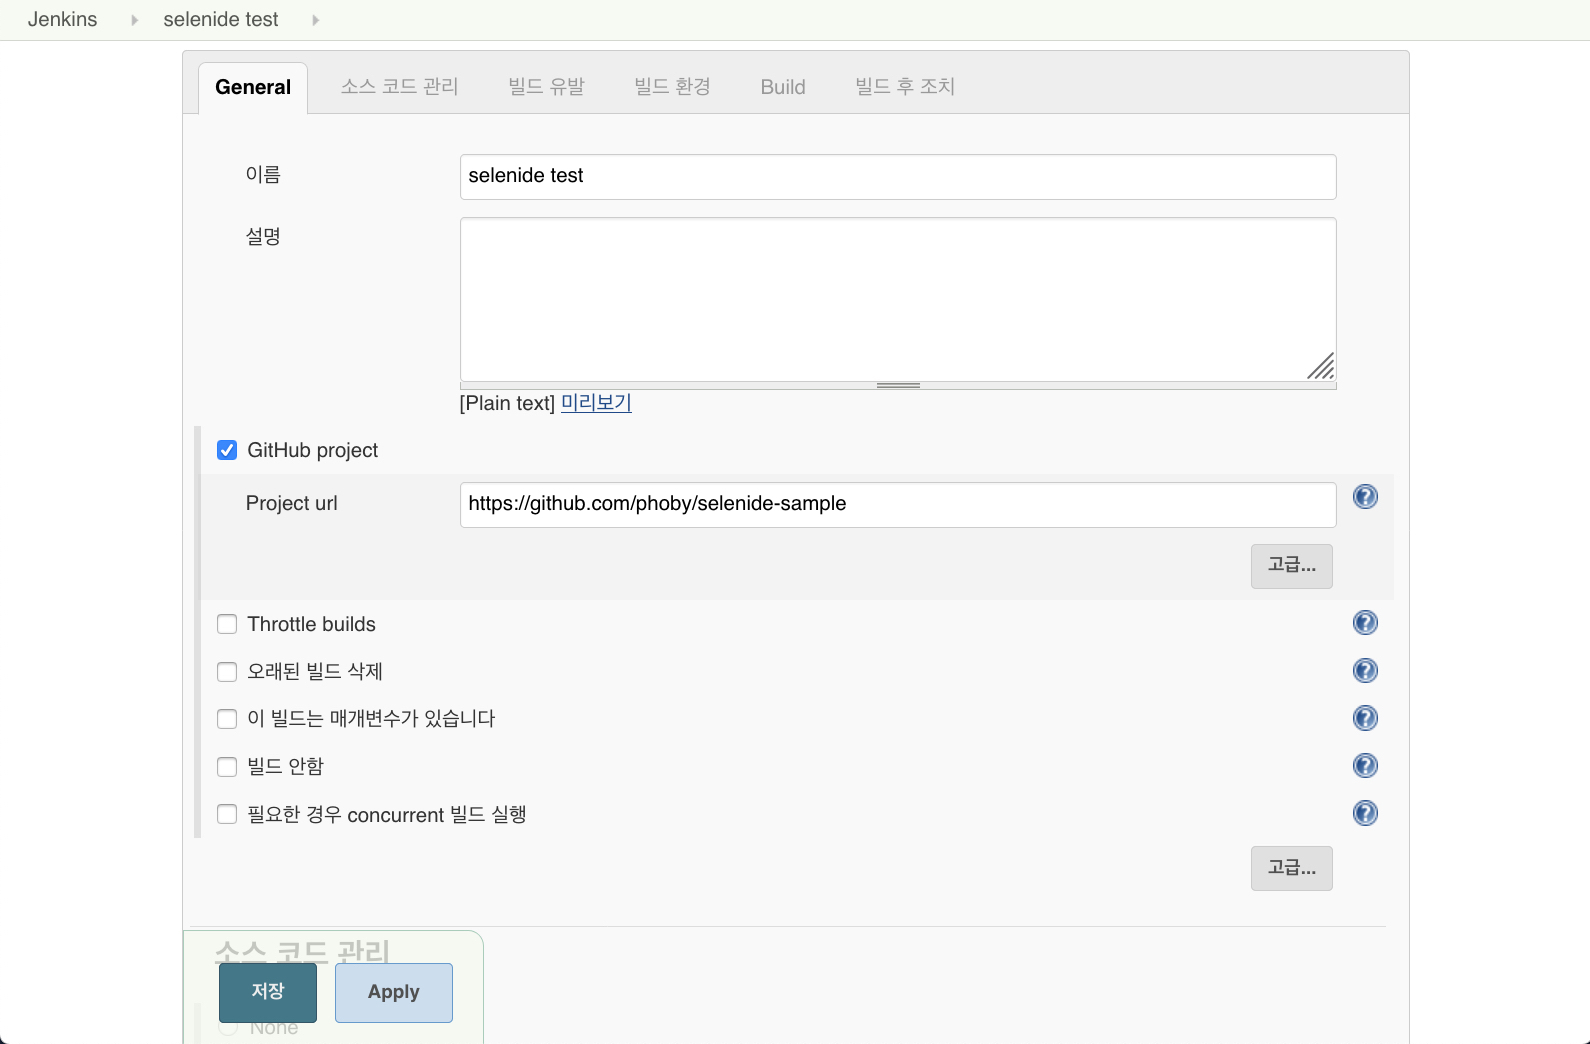Go to 빌드 후 조치 tab
1590x1044 pixels.
[905, 87]
